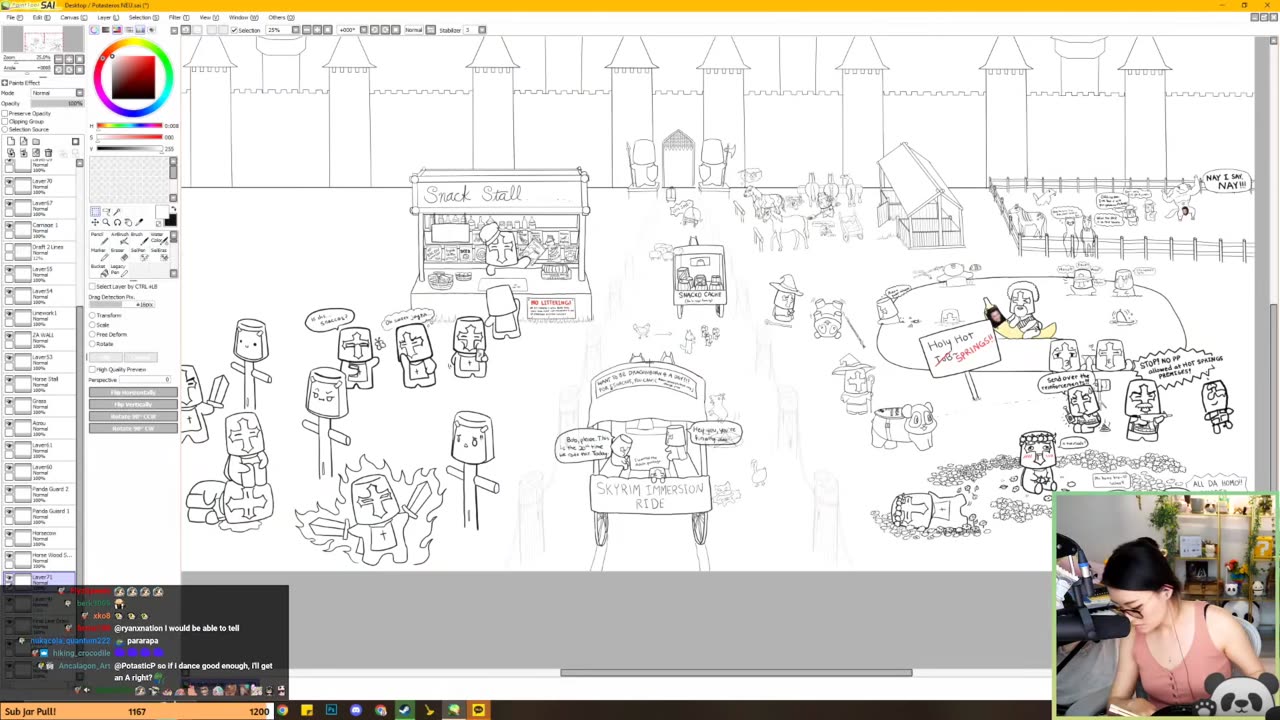The image size is (1280, 720).
Task: Select the Transform radio option
Action: point(93,316)
